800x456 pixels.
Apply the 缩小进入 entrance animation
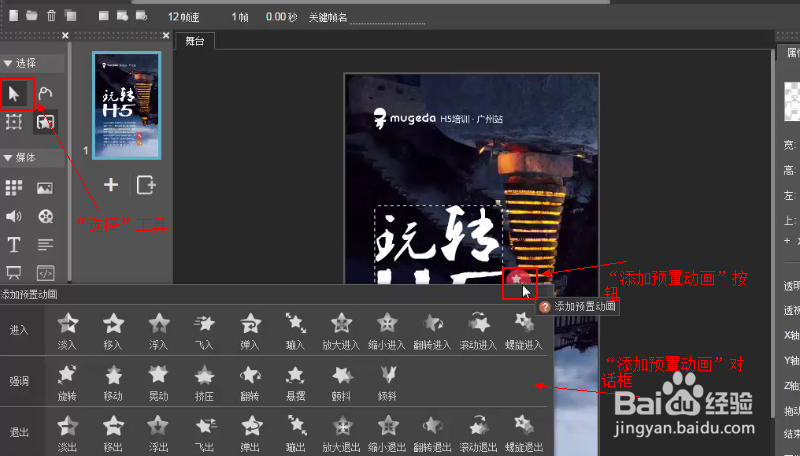coord(387,331)
